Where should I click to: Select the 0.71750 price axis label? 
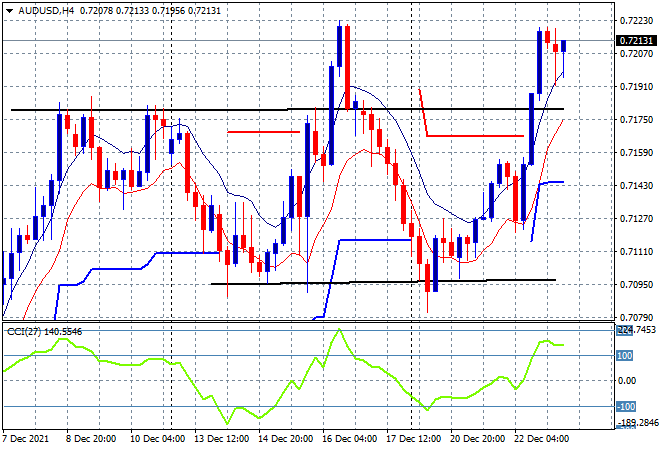tap(636, 120)
